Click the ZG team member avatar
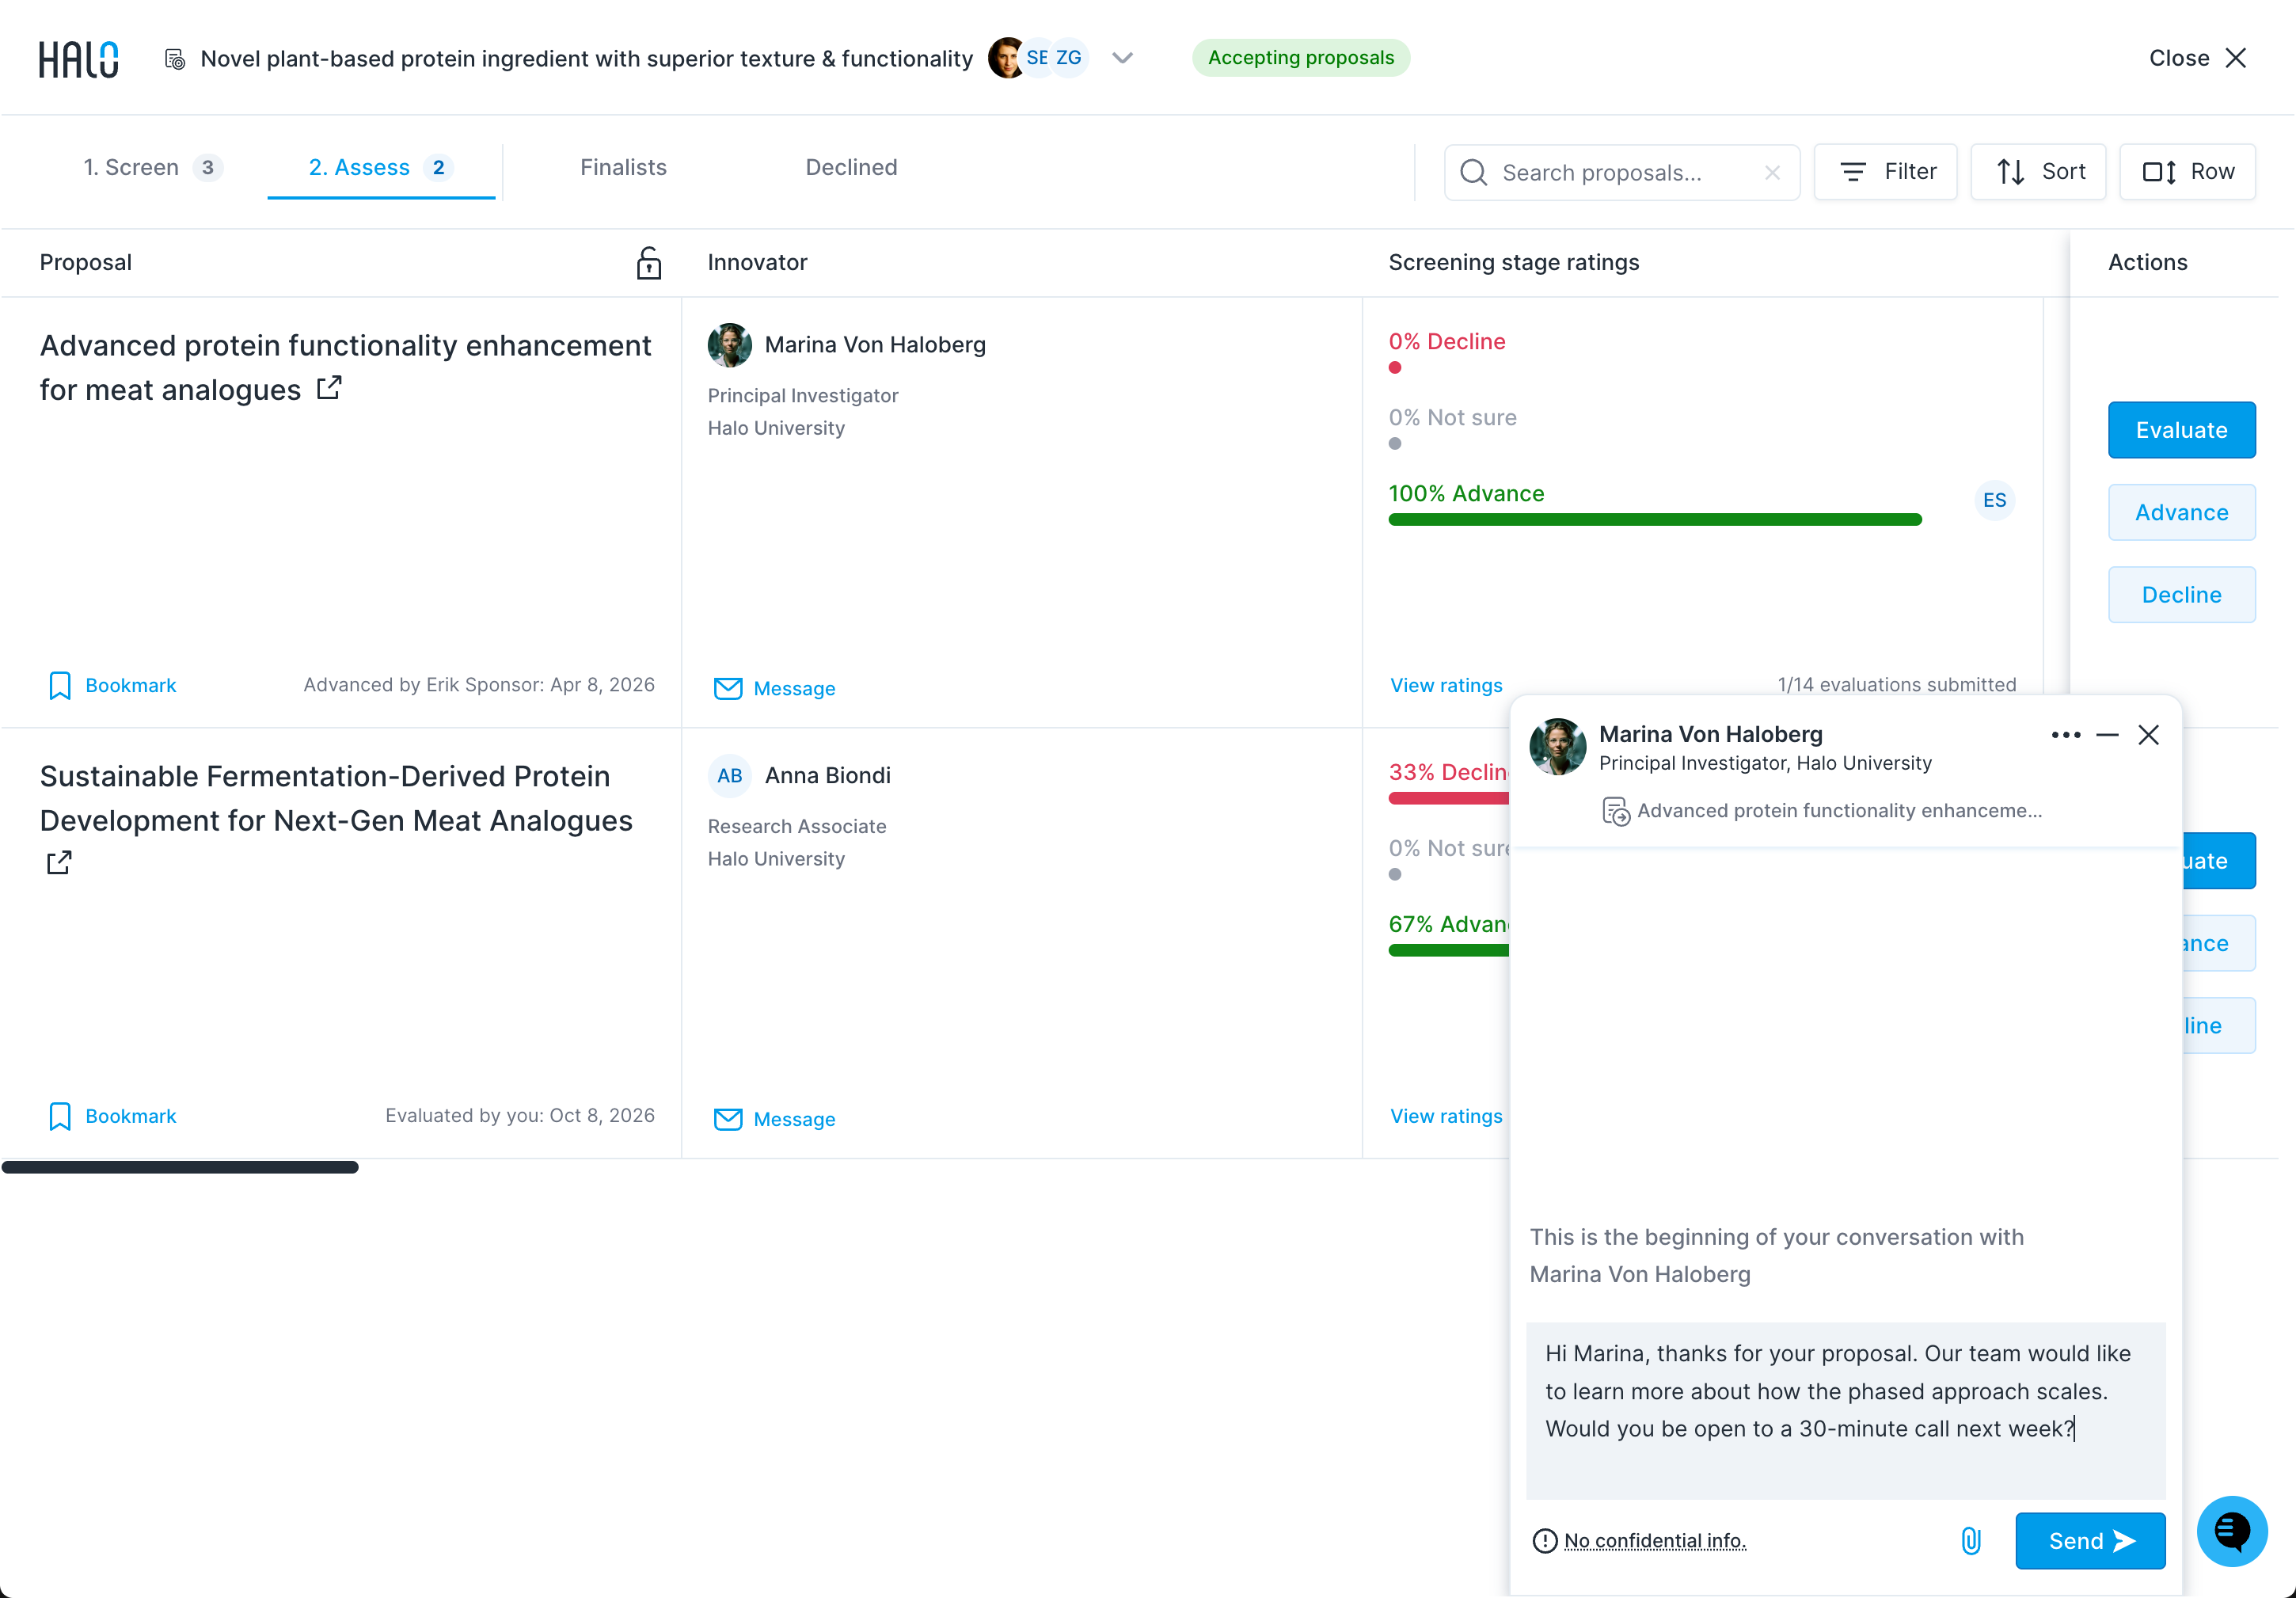This screenshot has width=2296, height=1598. 1069,58
